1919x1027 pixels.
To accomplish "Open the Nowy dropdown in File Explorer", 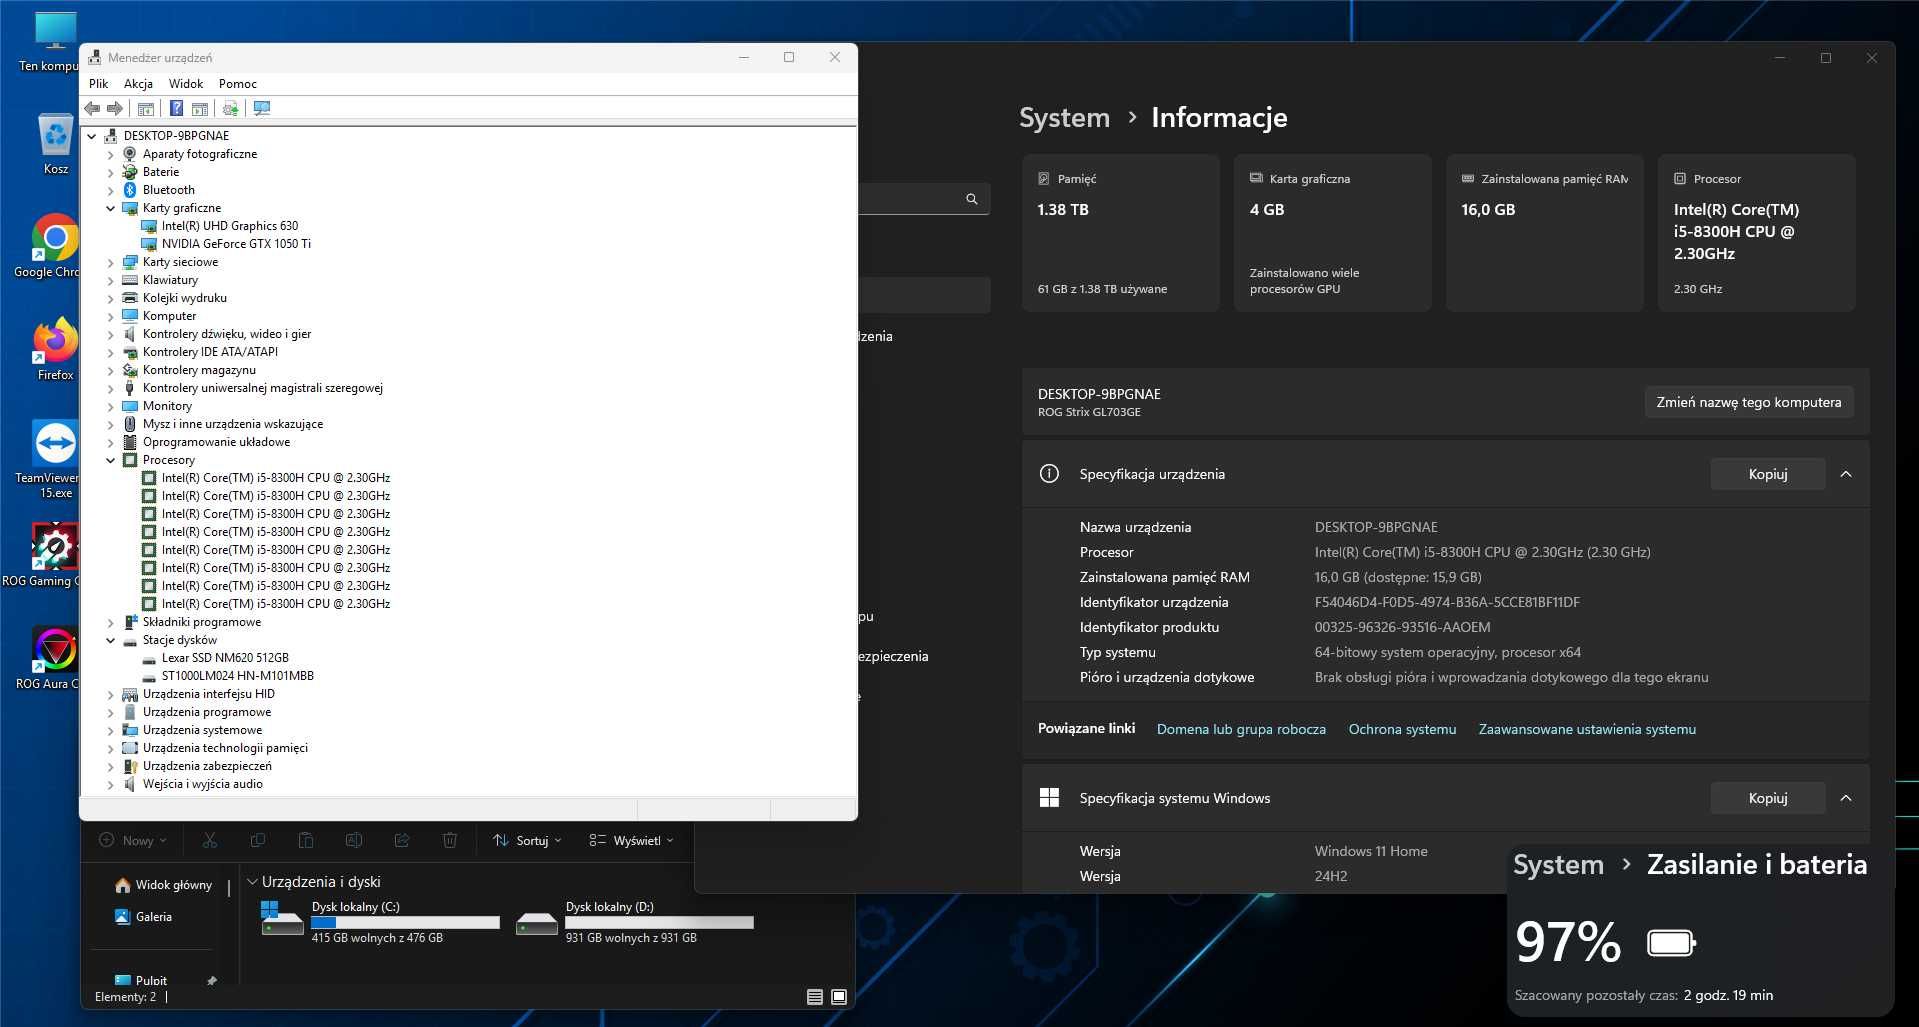I will click(133, 840).
